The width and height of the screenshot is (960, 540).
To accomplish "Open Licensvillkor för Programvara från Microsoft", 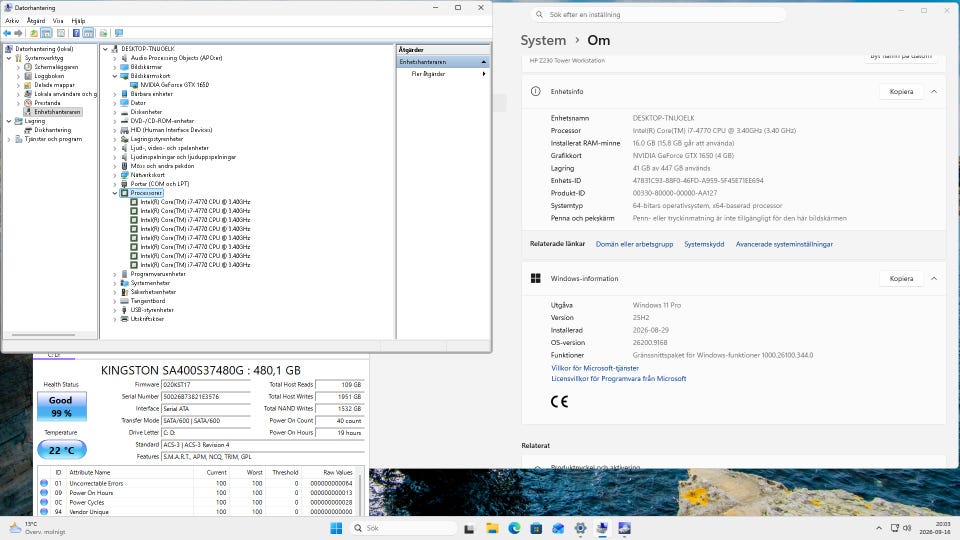I will click(618, 378).
